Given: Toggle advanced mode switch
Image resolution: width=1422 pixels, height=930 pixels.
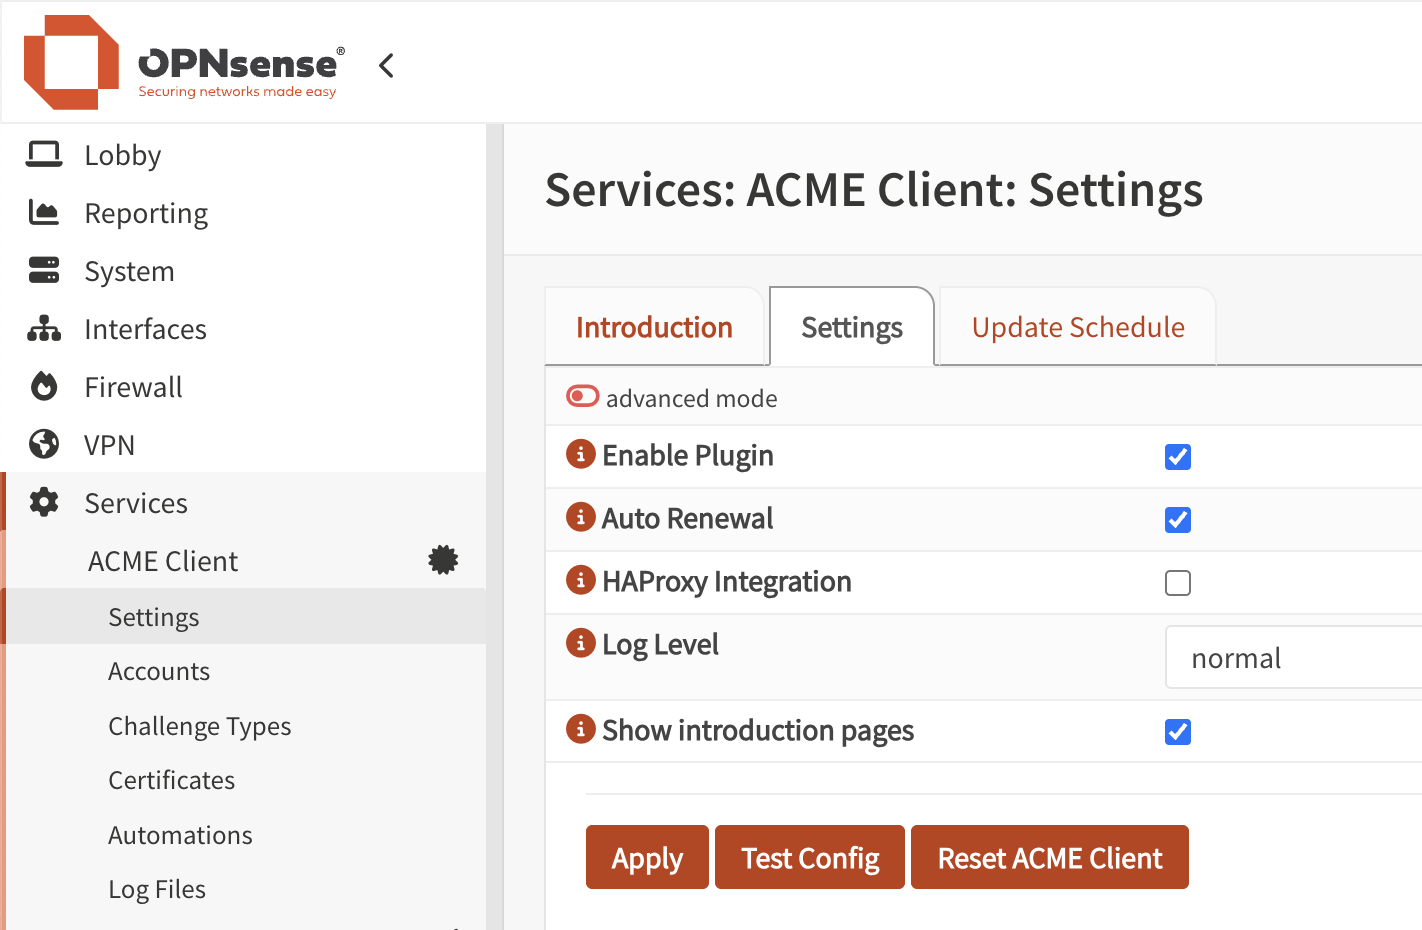Looking at the screenshot, I should click(x=582, y=397).
